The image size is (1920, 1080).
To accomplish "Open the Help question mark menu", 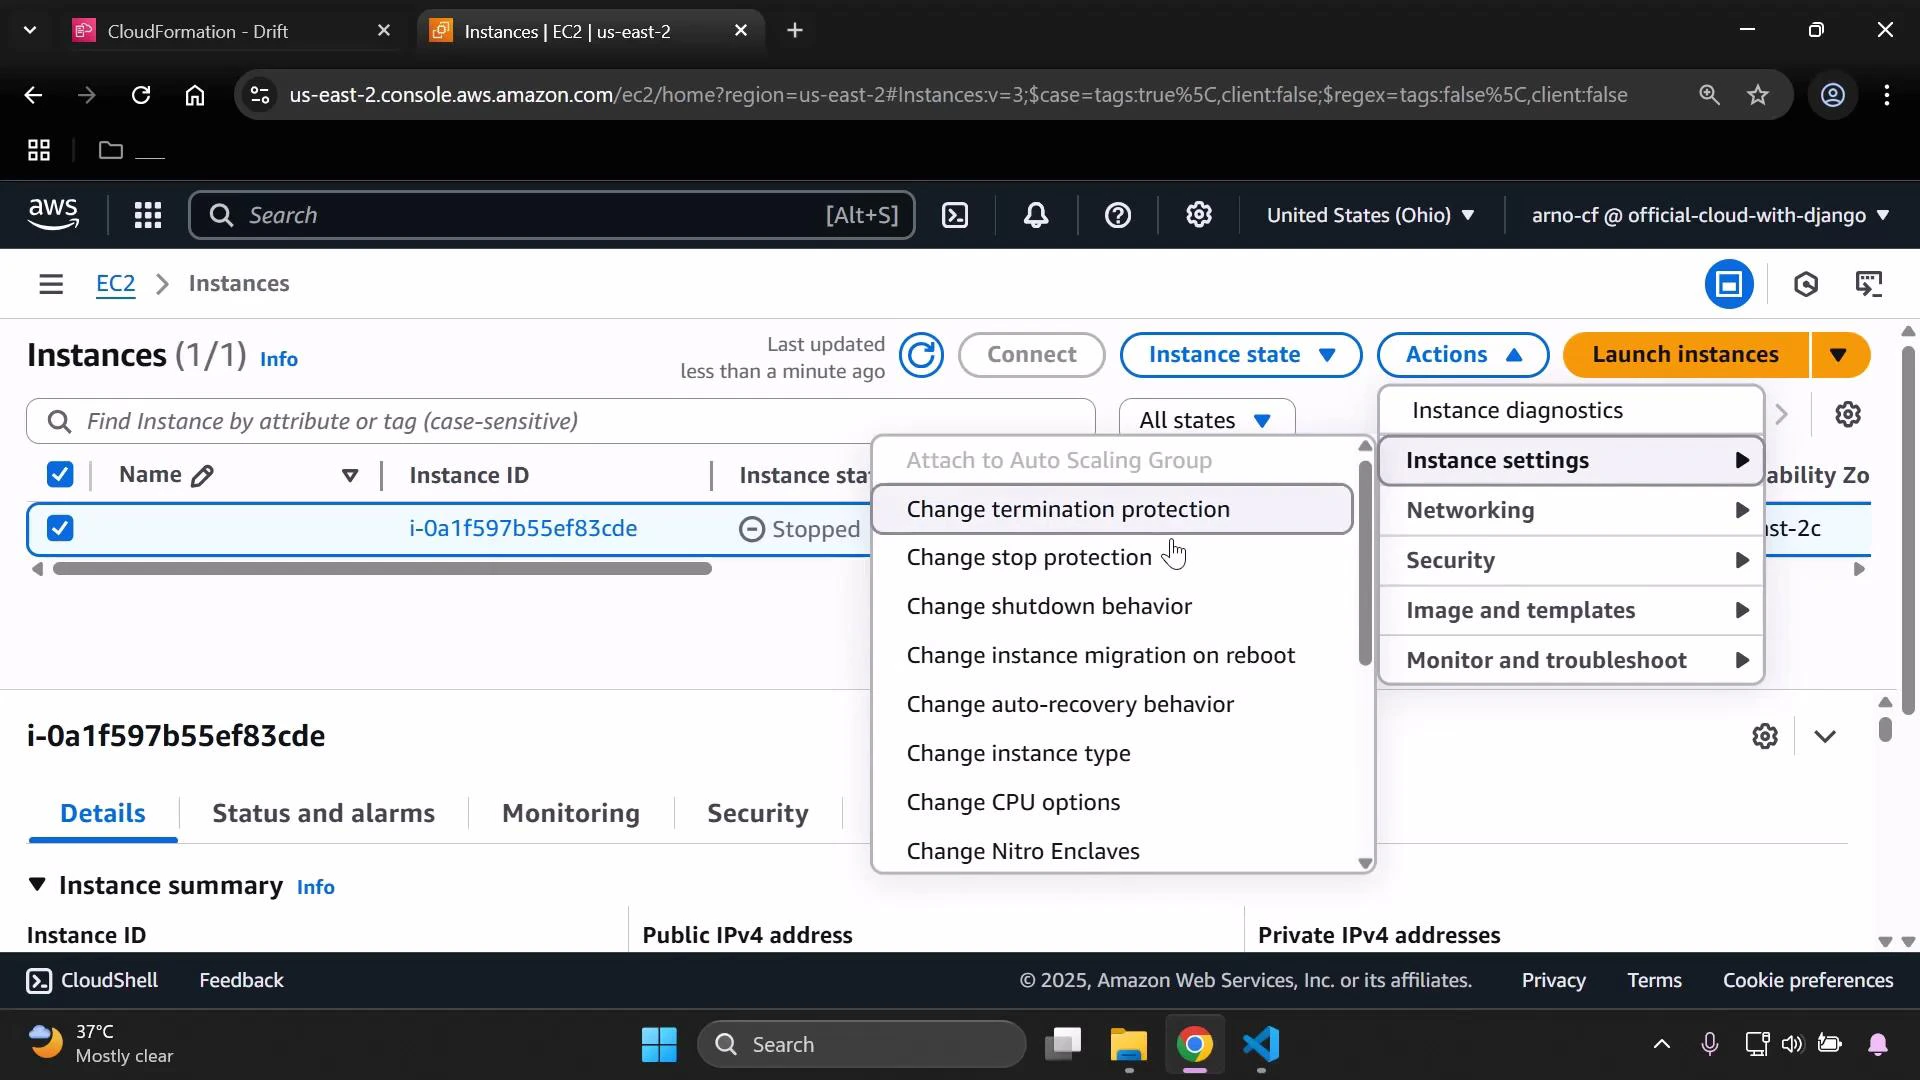I will [1118, 215].
